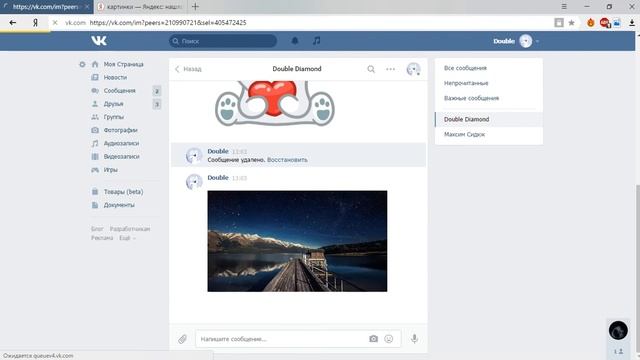Click the Назад back link in chat

189,69
